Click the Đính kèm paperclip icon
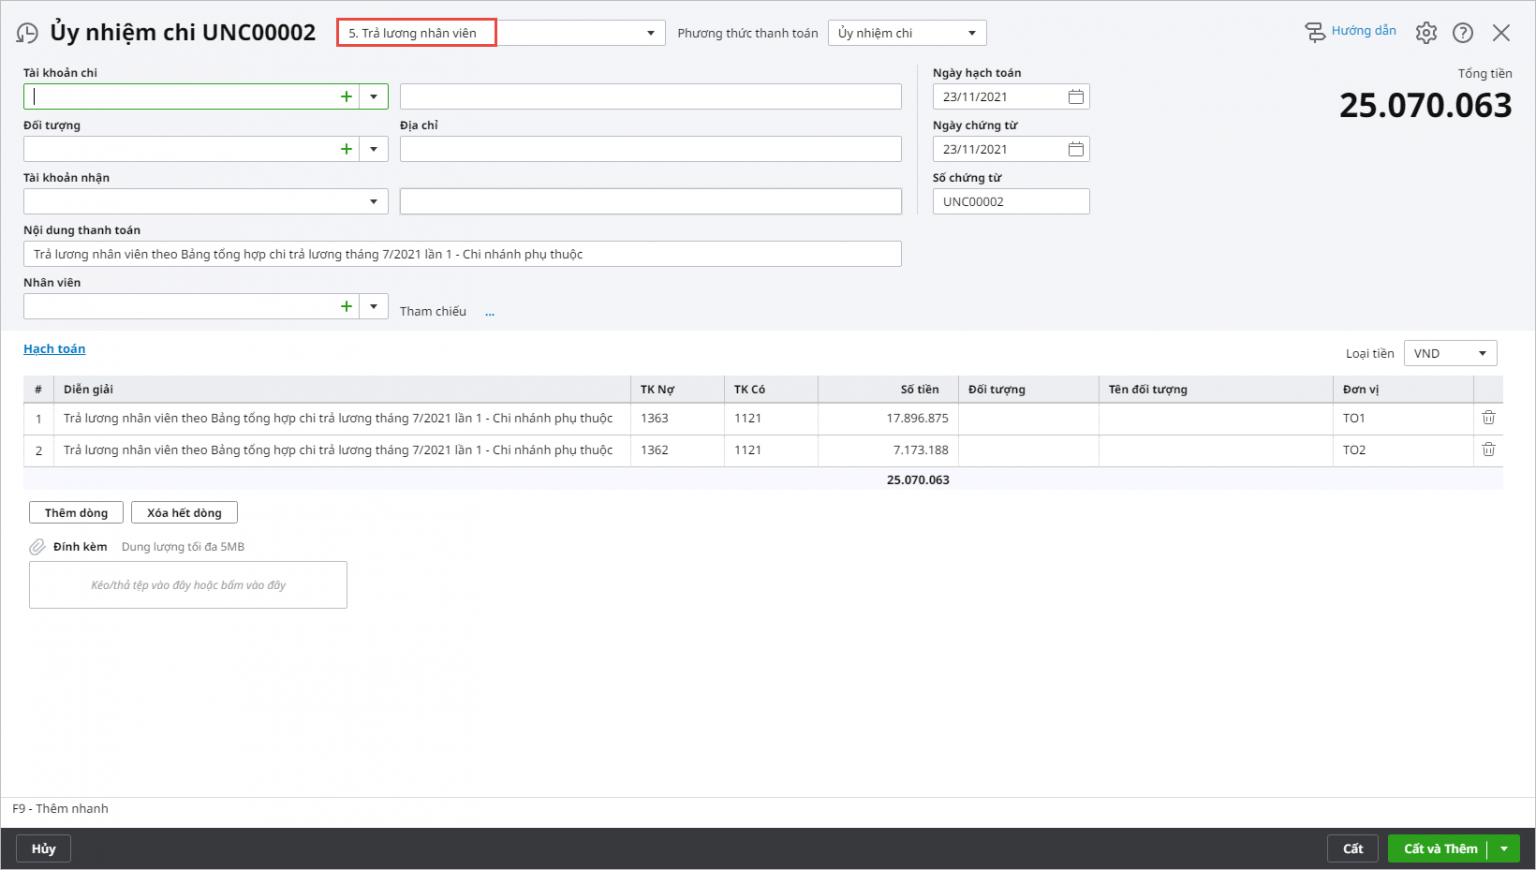 pyautogui.click(x=37, y=547)
